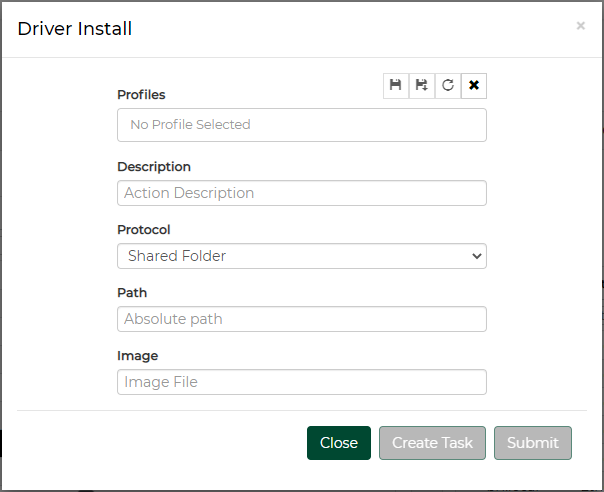Click the save-as profile icon with arrow

pyautogui.click(x=422, y=86)
